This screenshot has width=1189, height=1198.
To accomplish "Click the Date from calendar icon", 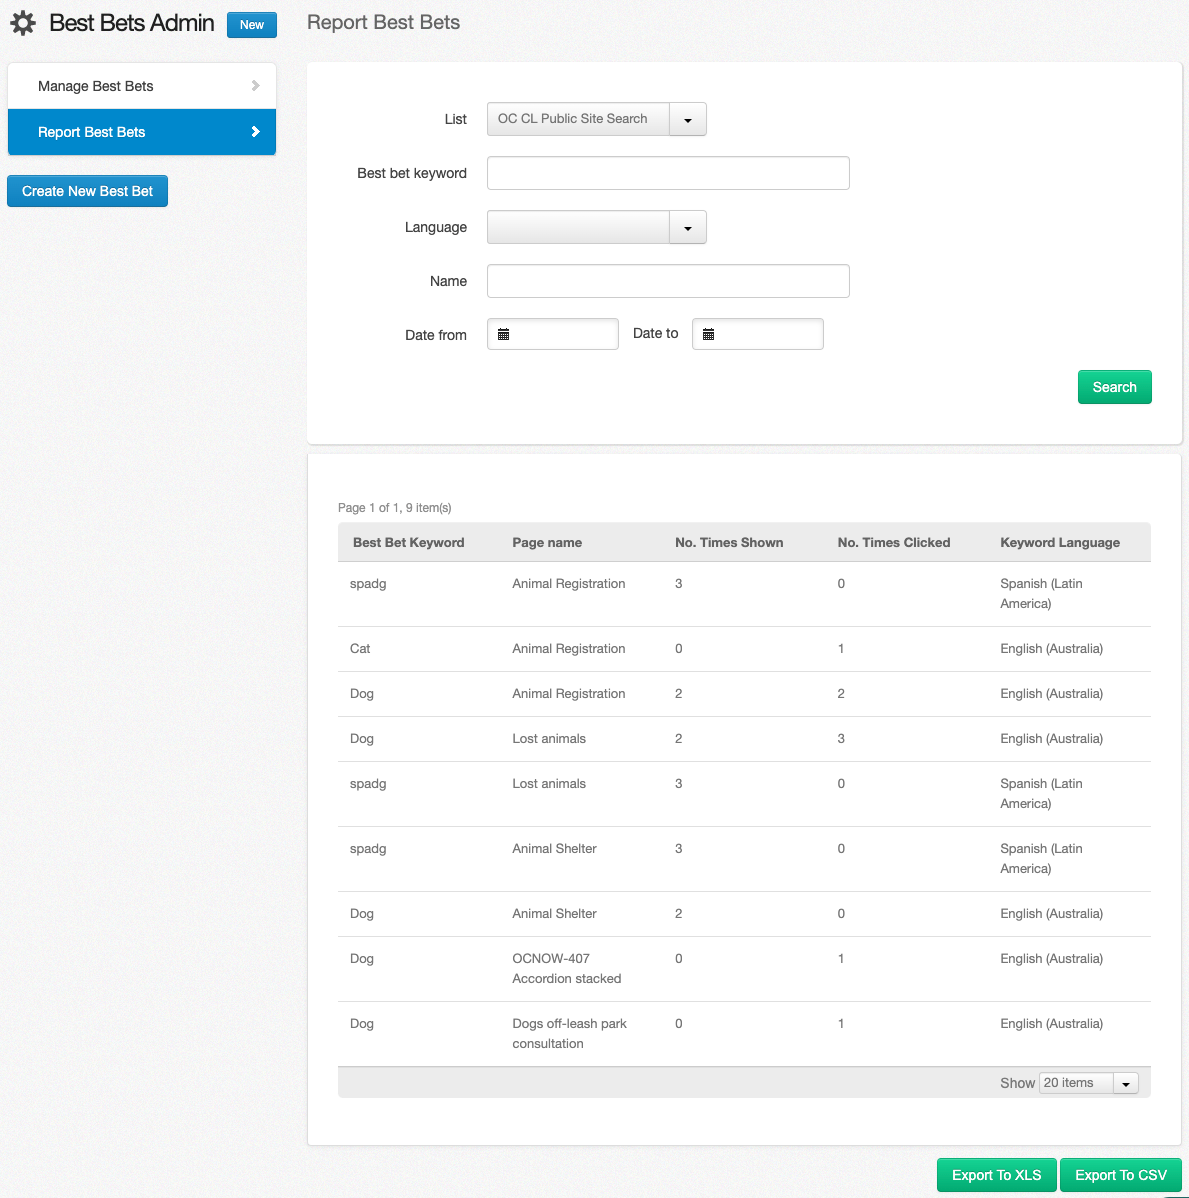I will pos(504,334).
